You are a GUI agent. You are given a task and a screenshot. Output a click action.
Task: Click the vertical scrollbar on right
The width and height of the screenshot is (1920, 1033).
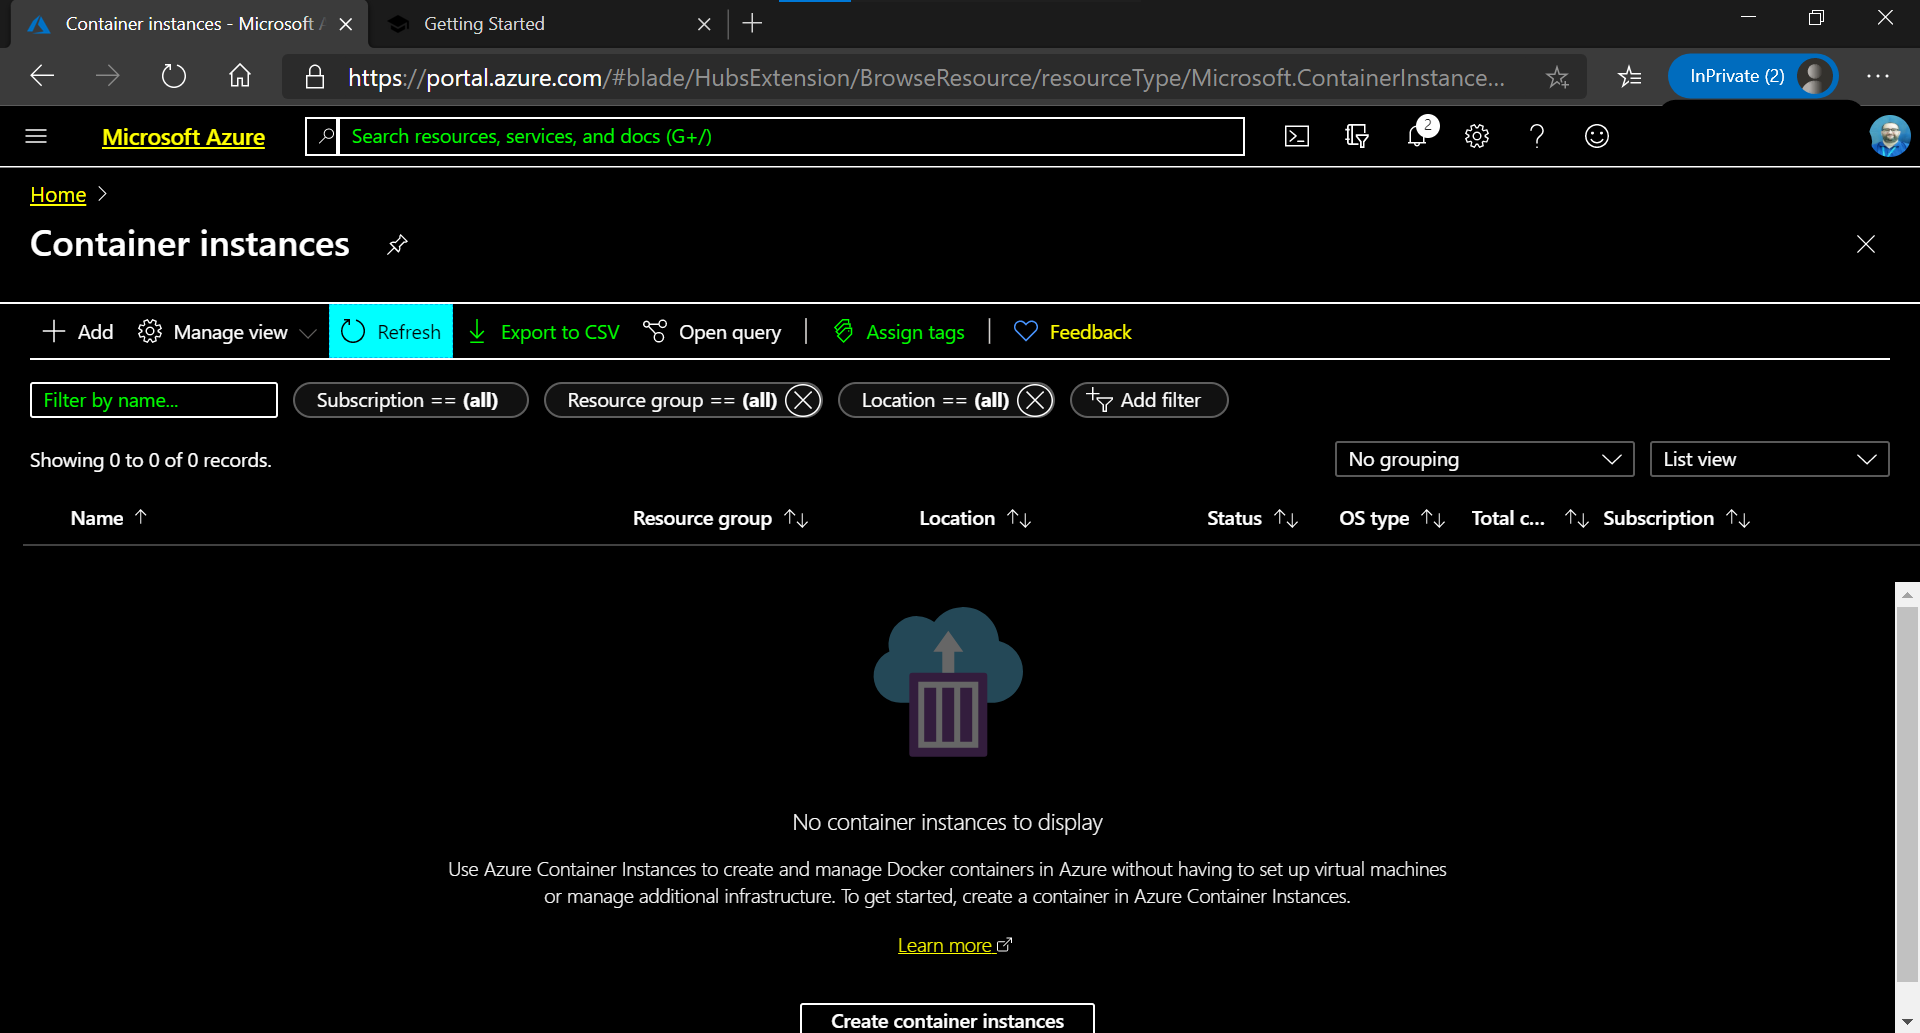coord(1907,800)
